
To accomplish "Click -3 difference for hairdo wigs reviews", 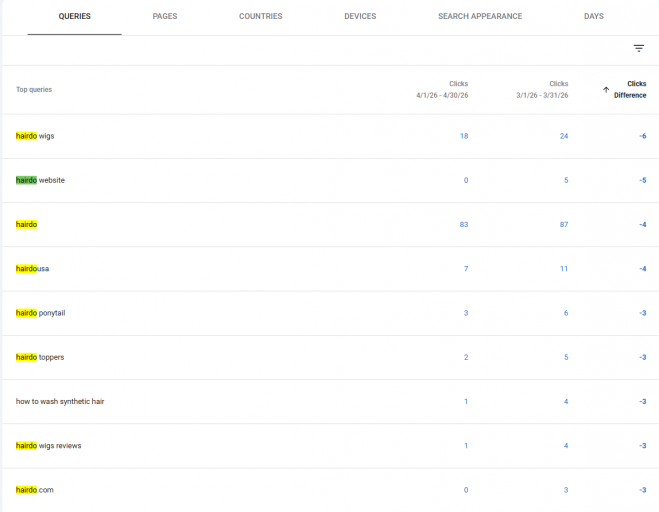I will click(643, 446).
